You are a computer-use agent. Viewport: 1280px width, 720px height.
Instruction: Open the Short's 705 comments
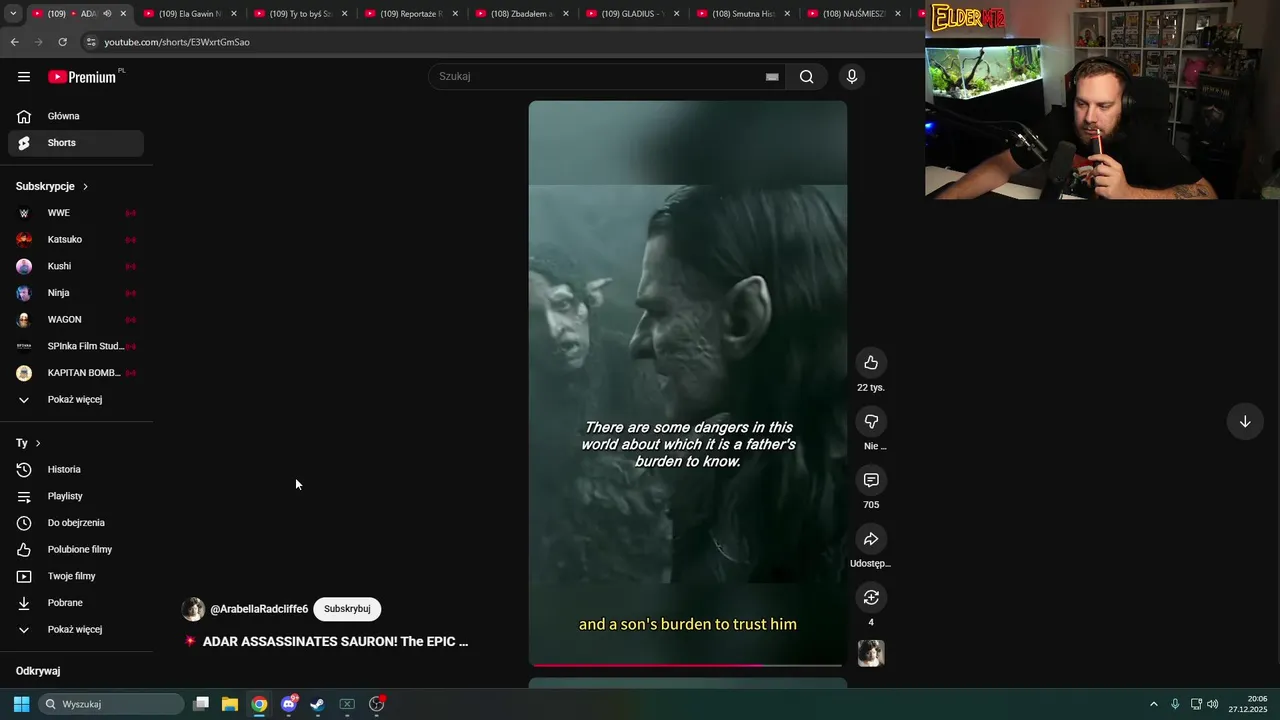(871, 481)
